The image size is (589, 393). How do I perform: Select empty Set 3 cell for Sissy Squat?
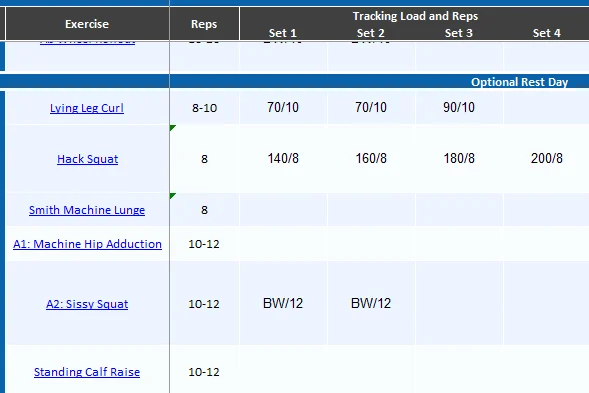point(459,303)
